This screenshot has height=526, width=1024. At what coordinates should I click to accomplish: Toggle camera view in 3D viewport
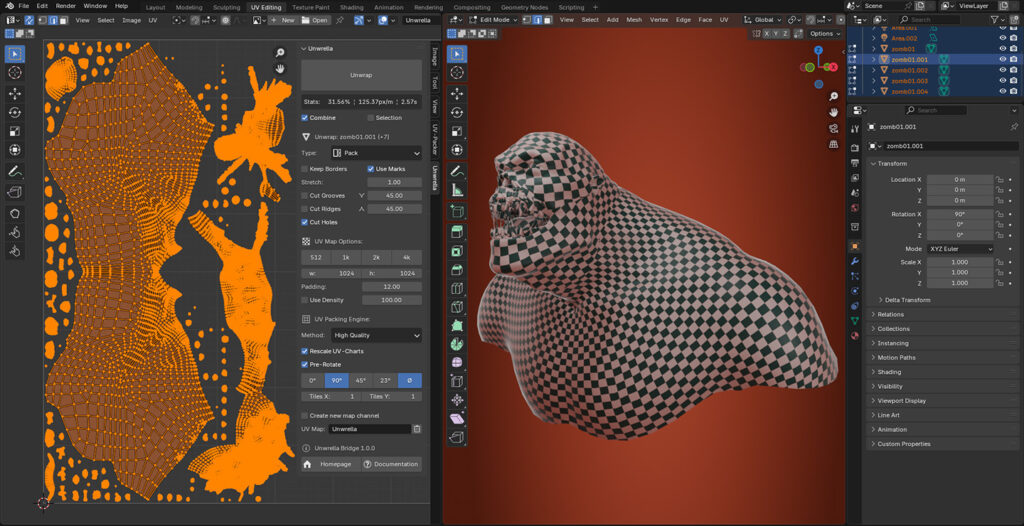click(x=834, y=129)
